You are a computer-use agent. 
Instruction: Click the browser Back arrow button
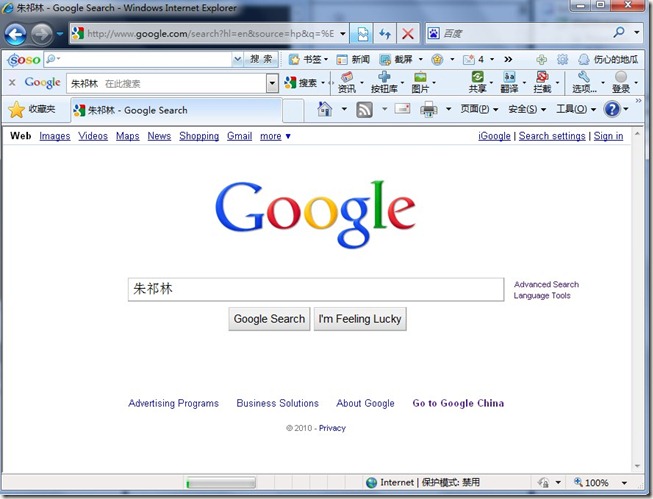pyautogui.click(x=15, y=34)
